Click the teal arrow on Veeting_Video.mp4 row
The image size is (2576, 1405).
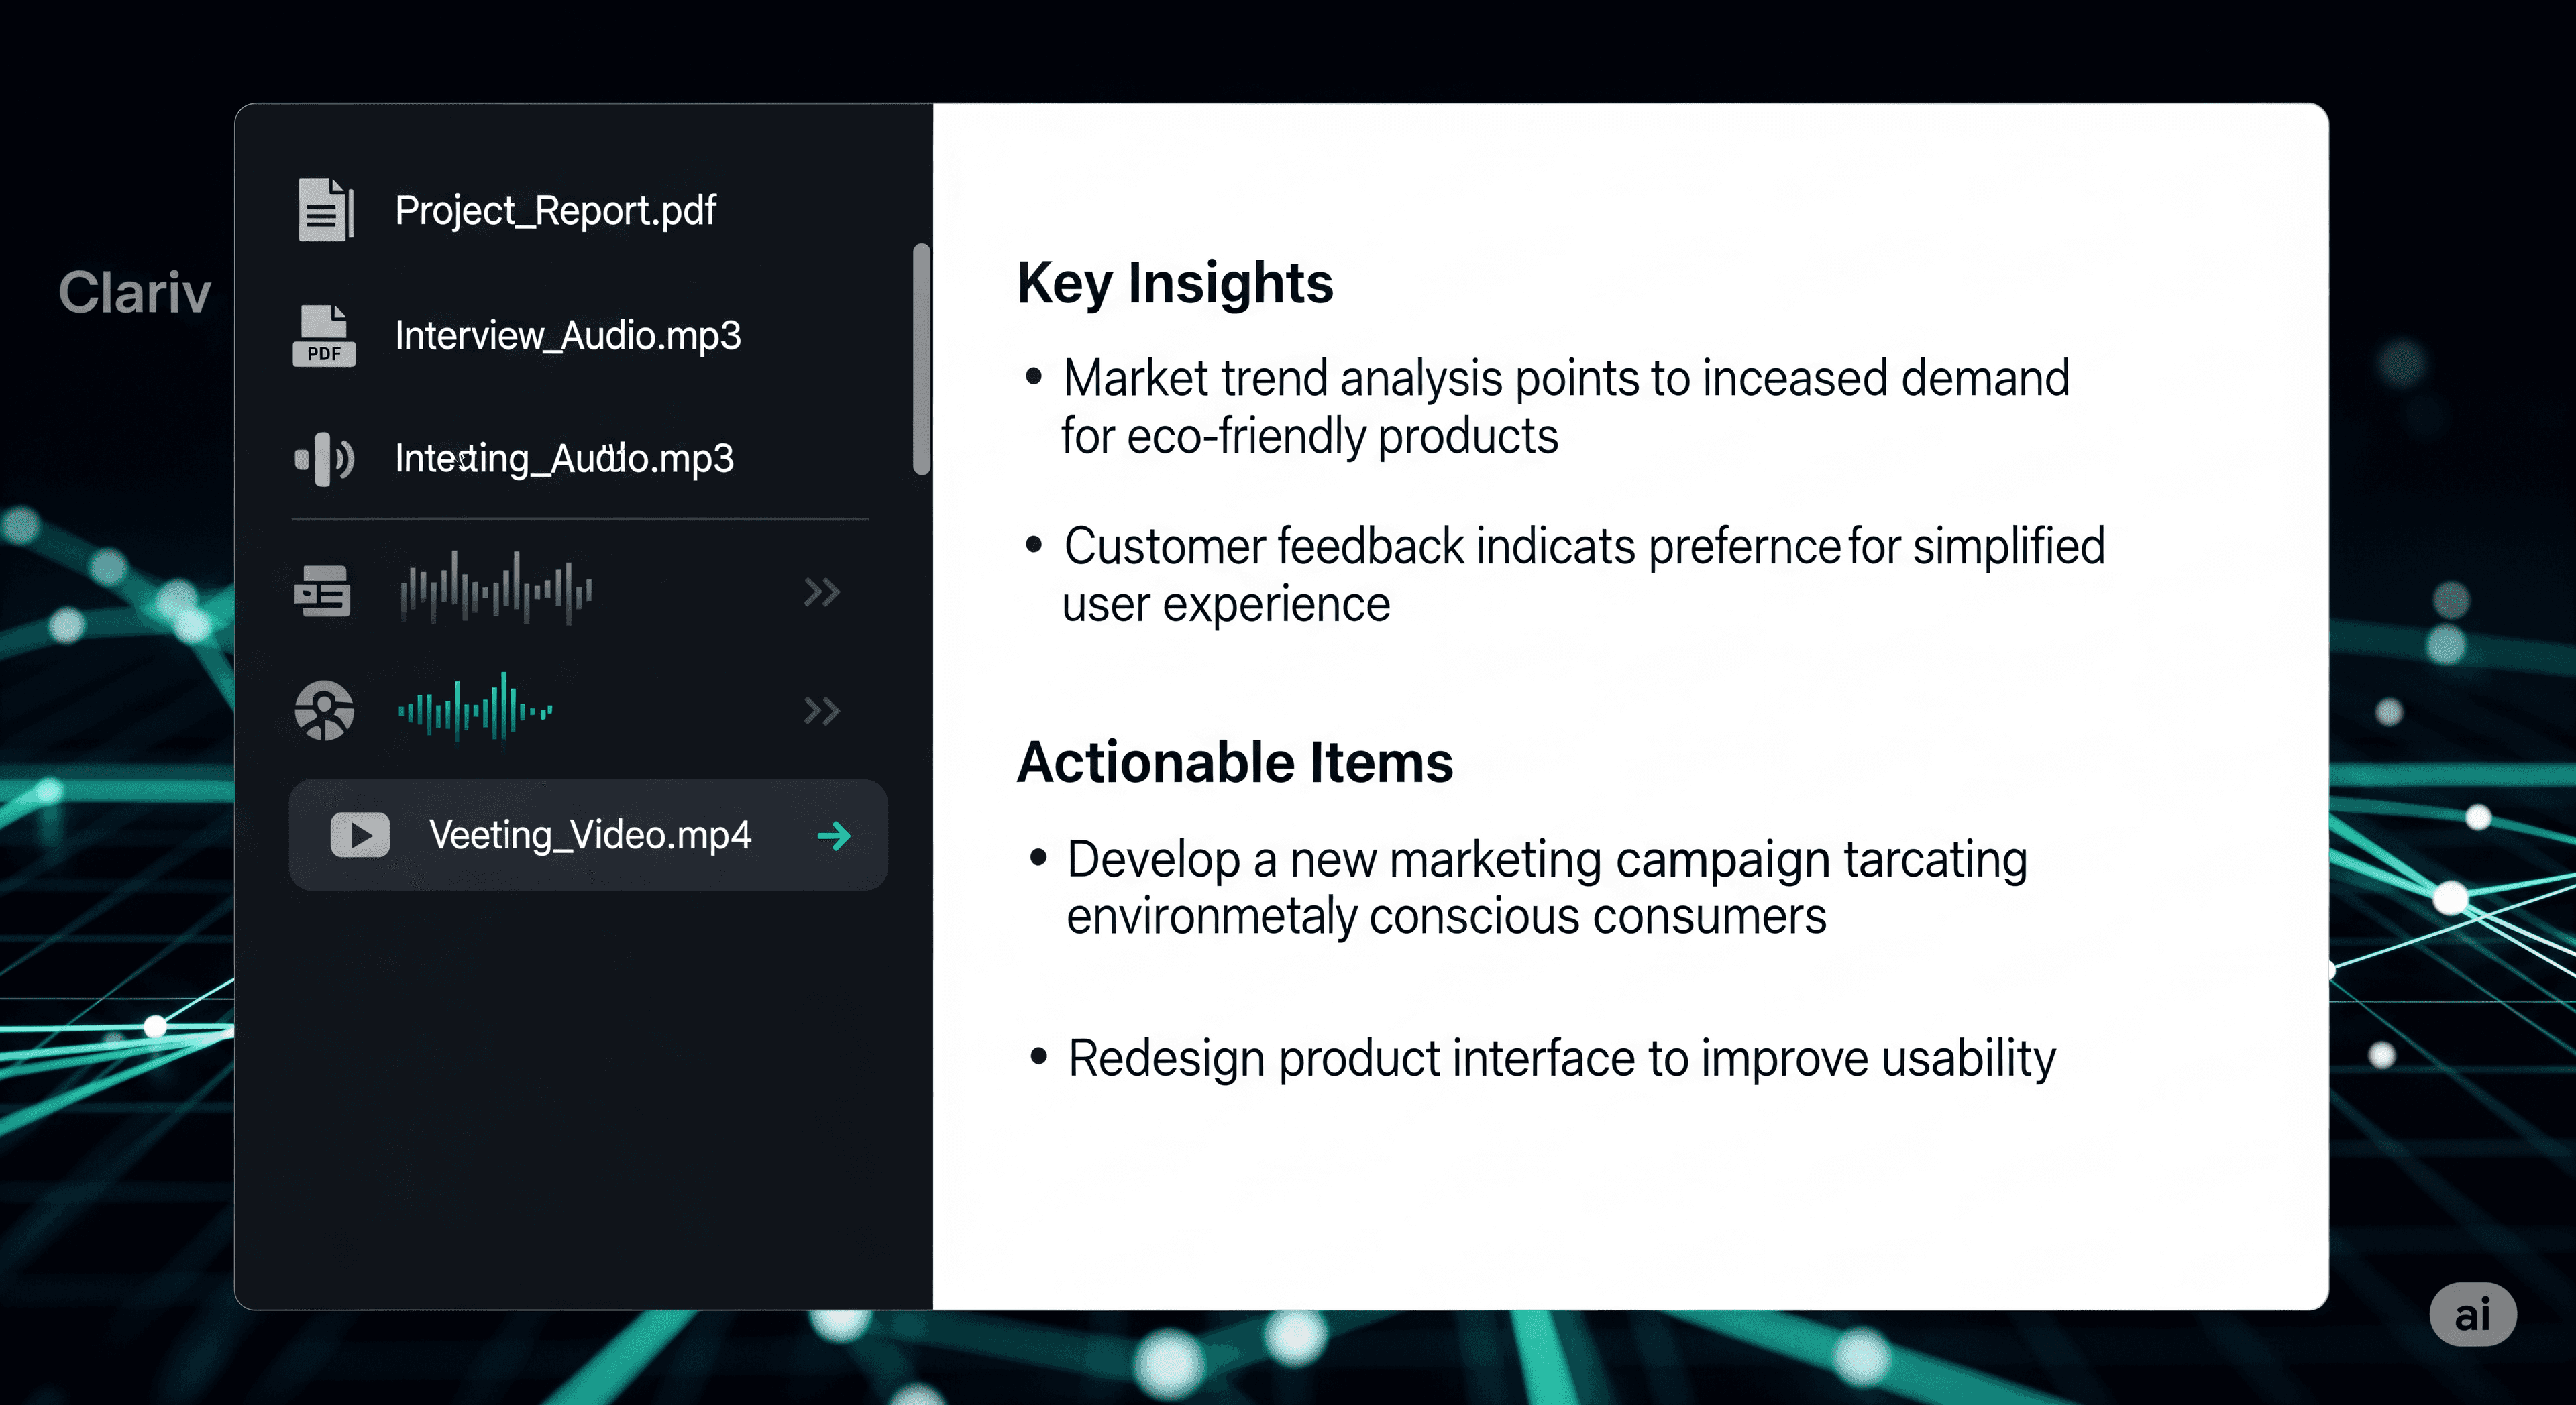834,835
